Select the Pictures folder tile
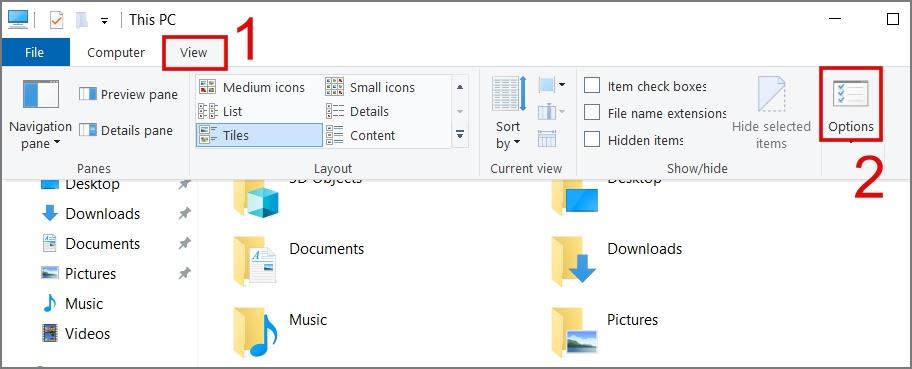The height and width of the screenshot is (369, 912). click(x=604, y=332)
